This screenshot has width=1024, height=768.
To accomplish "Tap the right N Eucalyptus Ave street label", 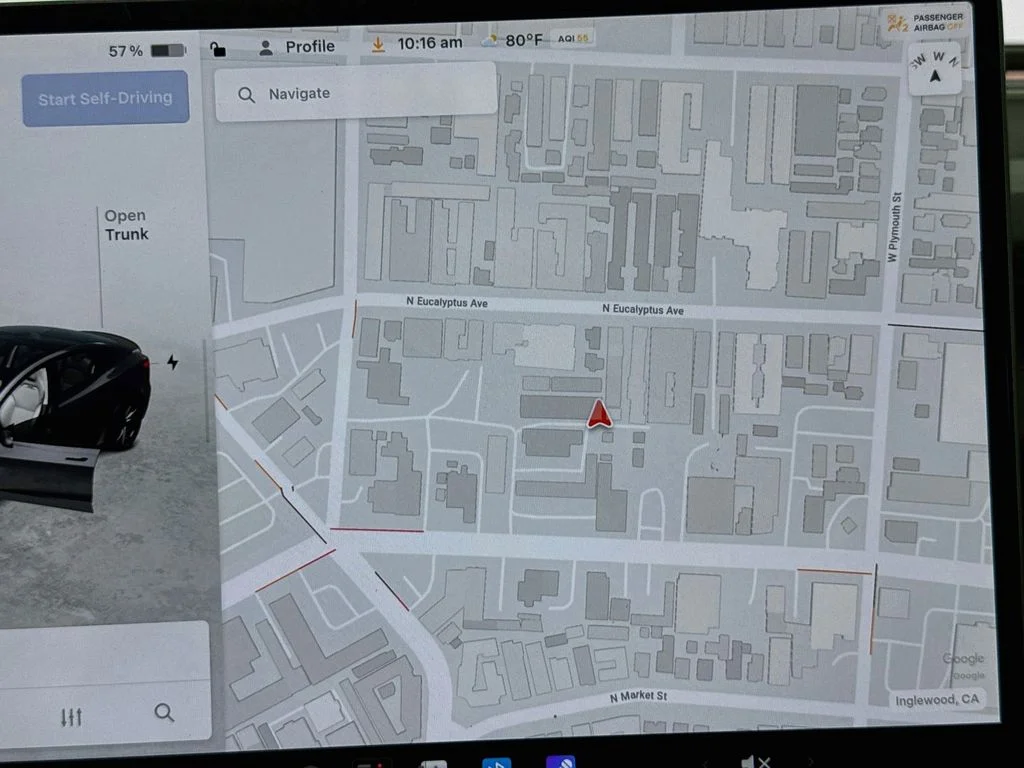I will point(643,310).
